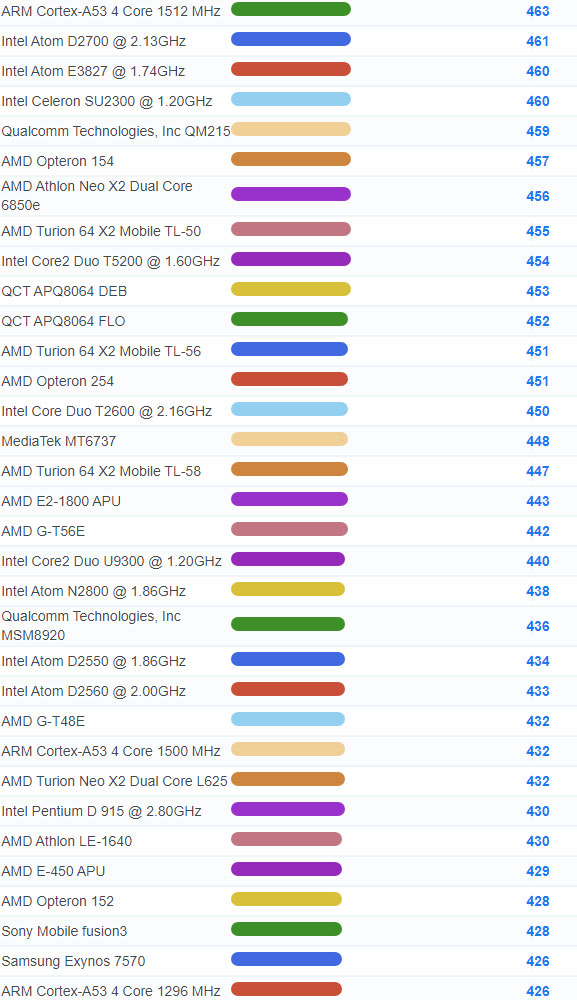Open ARM Cortex-A53 4 Core 1500 MHz
577x1000 pixels.
[x=111, y=751]
